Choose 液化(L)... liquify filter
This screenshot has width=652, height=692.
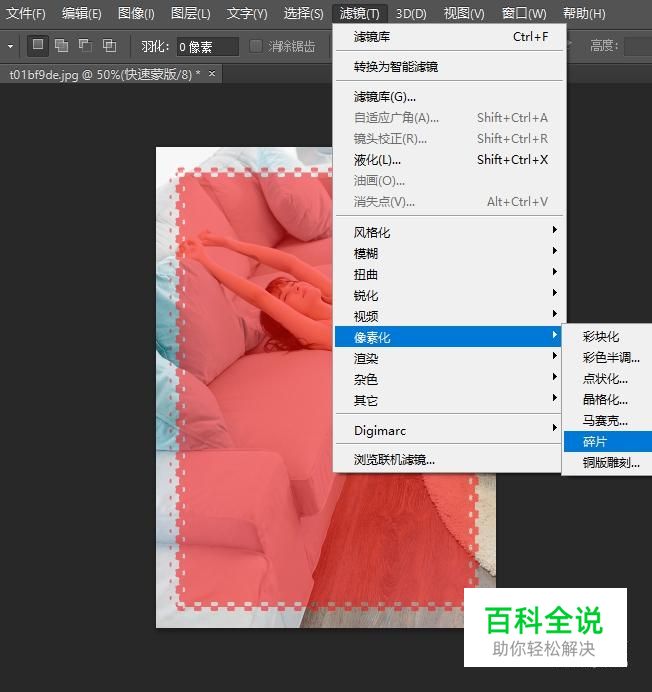pyautogui.click(x=450, y=160)
